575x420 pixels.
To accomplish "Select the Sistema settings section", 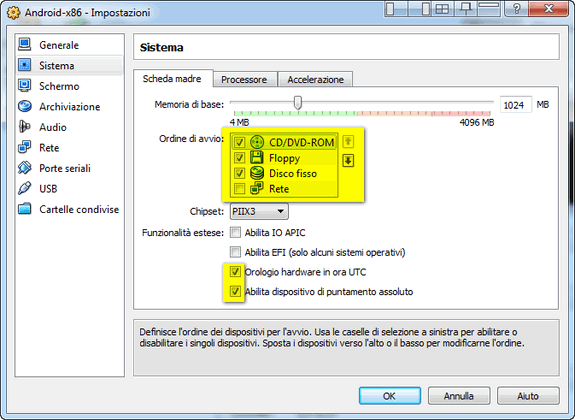I will (69, 66).
